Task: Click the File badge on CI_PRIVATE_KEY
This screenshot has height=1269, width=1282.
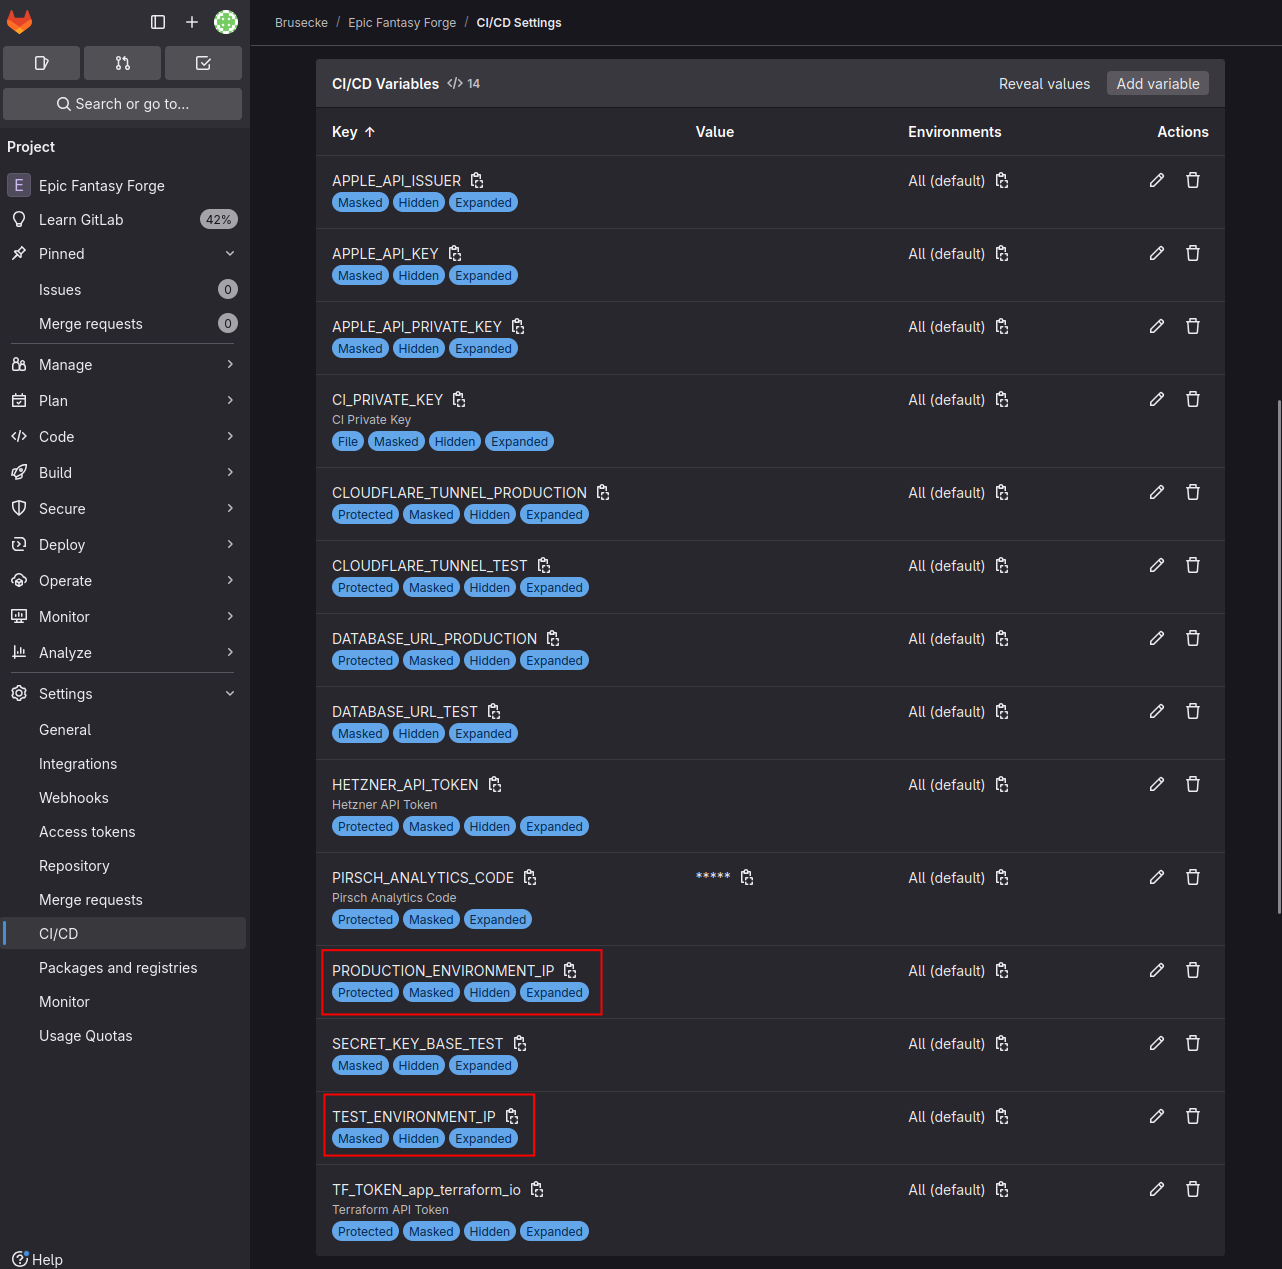Action: (x=348, y=442)
